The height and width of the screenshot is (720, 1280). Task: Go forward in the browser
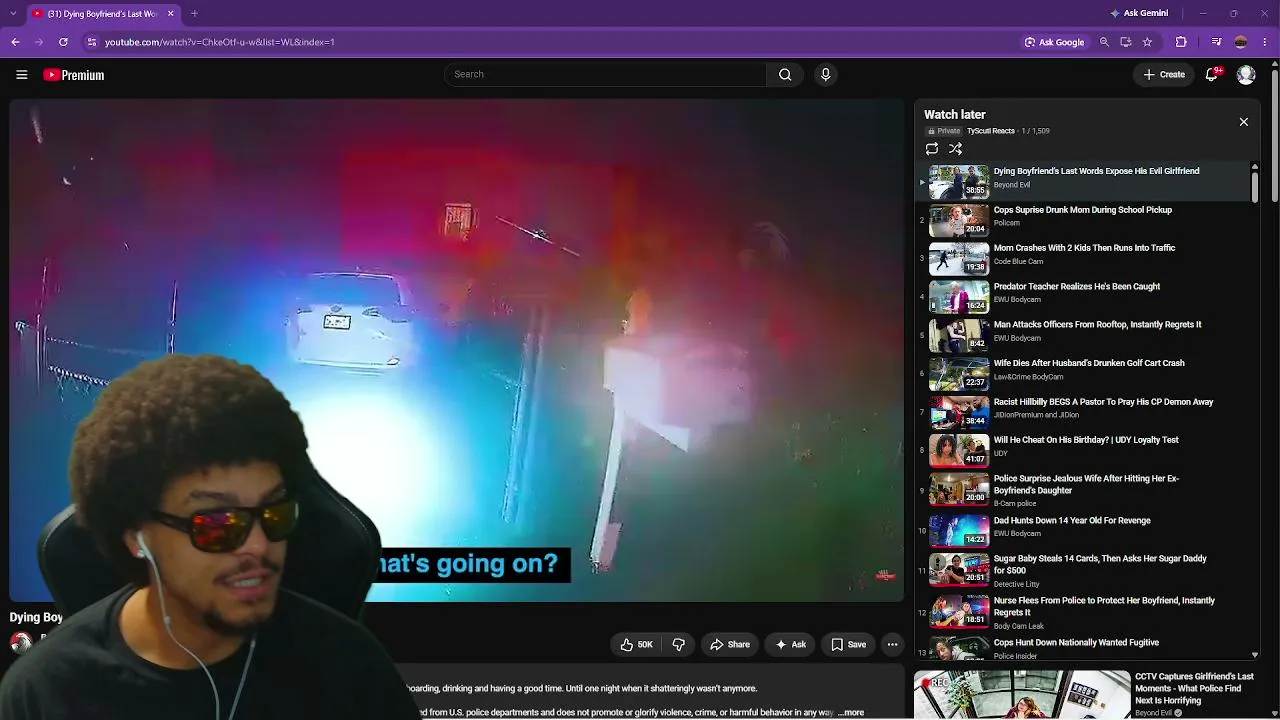pos(39,42)
